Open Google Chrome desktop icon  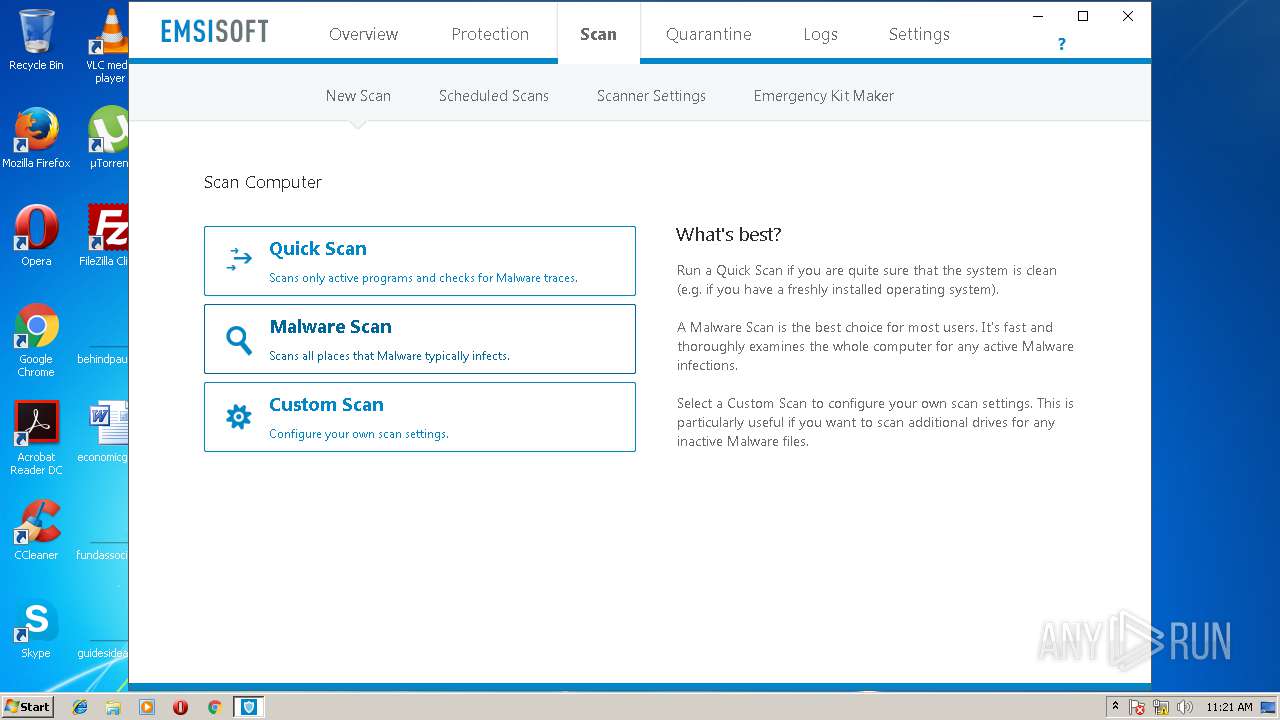(x=36, y=340)
